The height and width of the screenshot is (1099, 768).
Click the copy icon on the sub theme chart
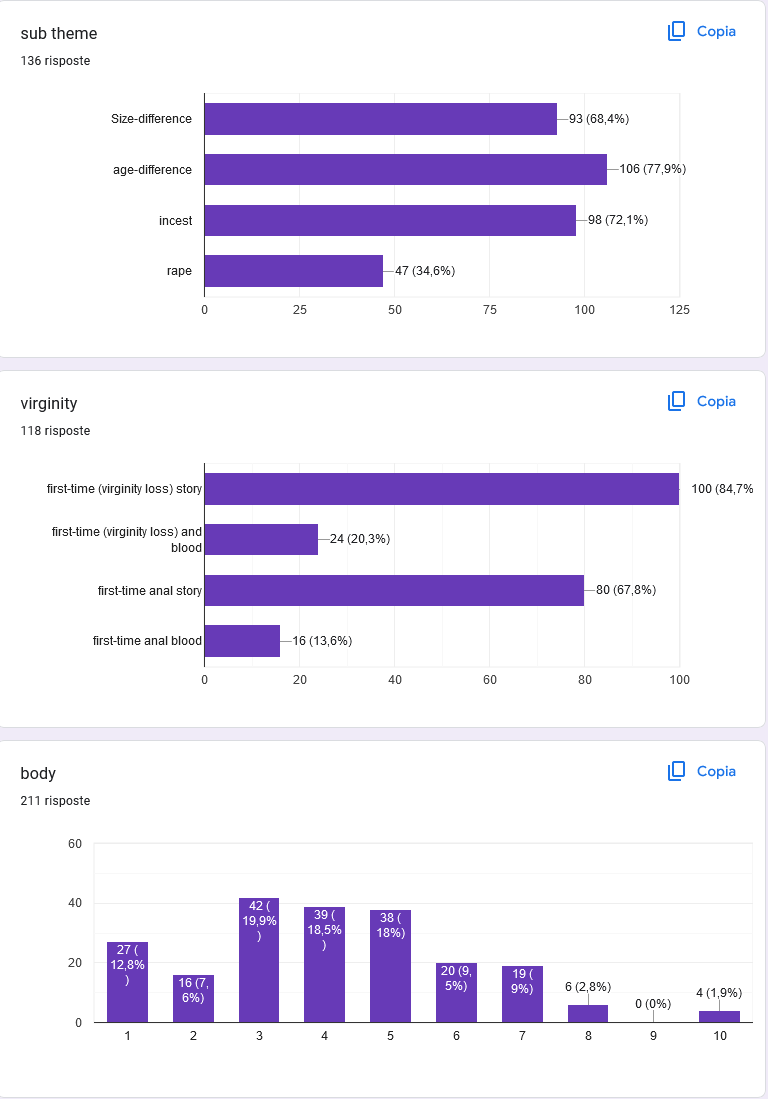676,32
